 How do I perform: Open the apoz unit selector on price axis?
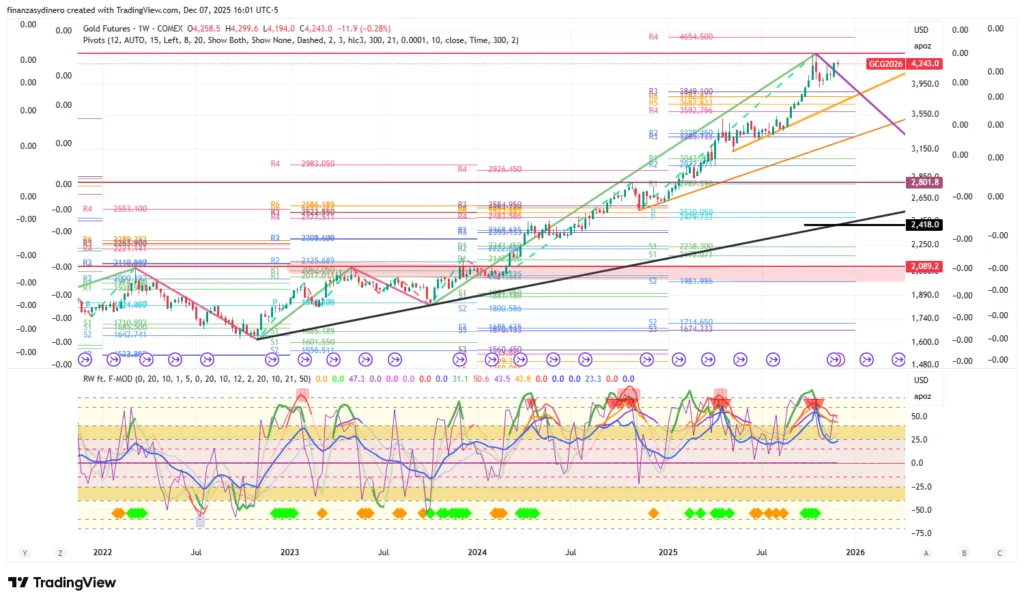click(922, 46)
